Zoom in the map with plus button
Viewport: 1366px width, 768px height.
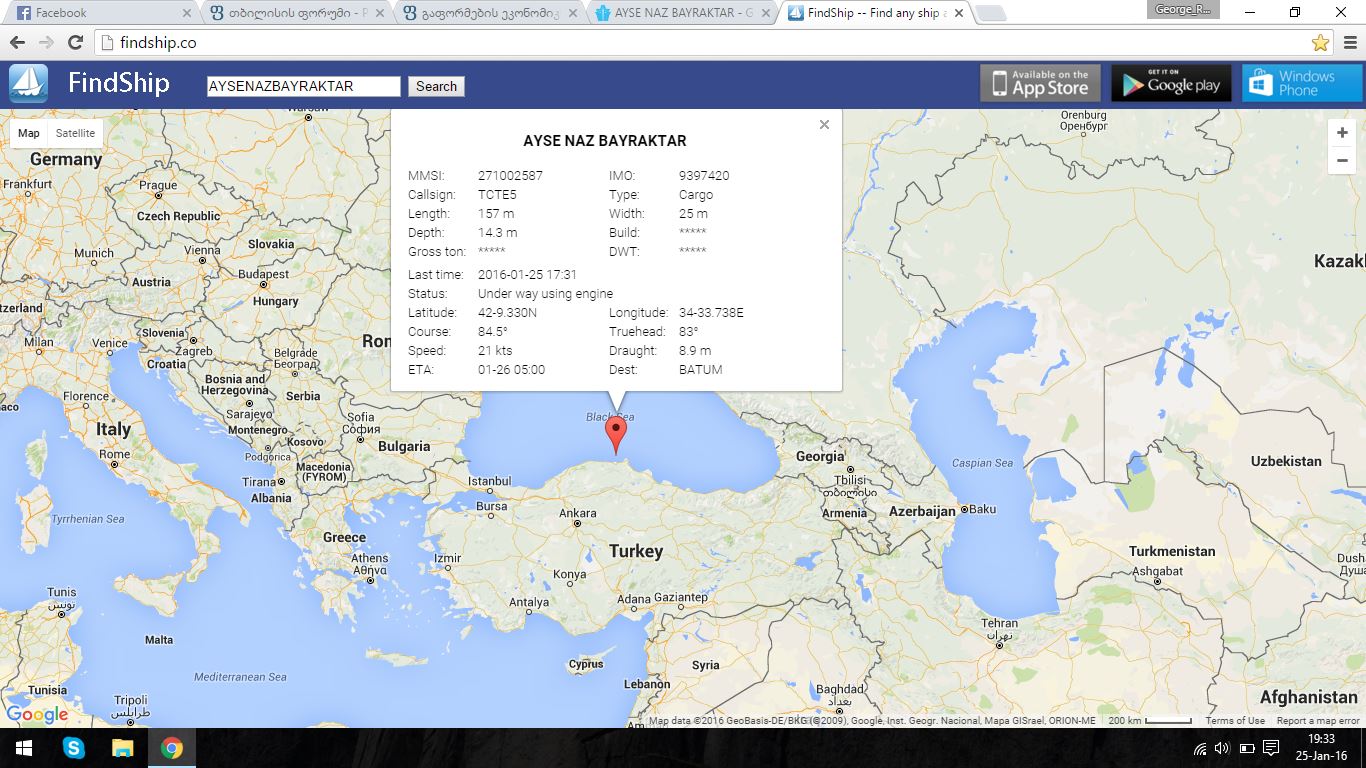[1342, 133]
